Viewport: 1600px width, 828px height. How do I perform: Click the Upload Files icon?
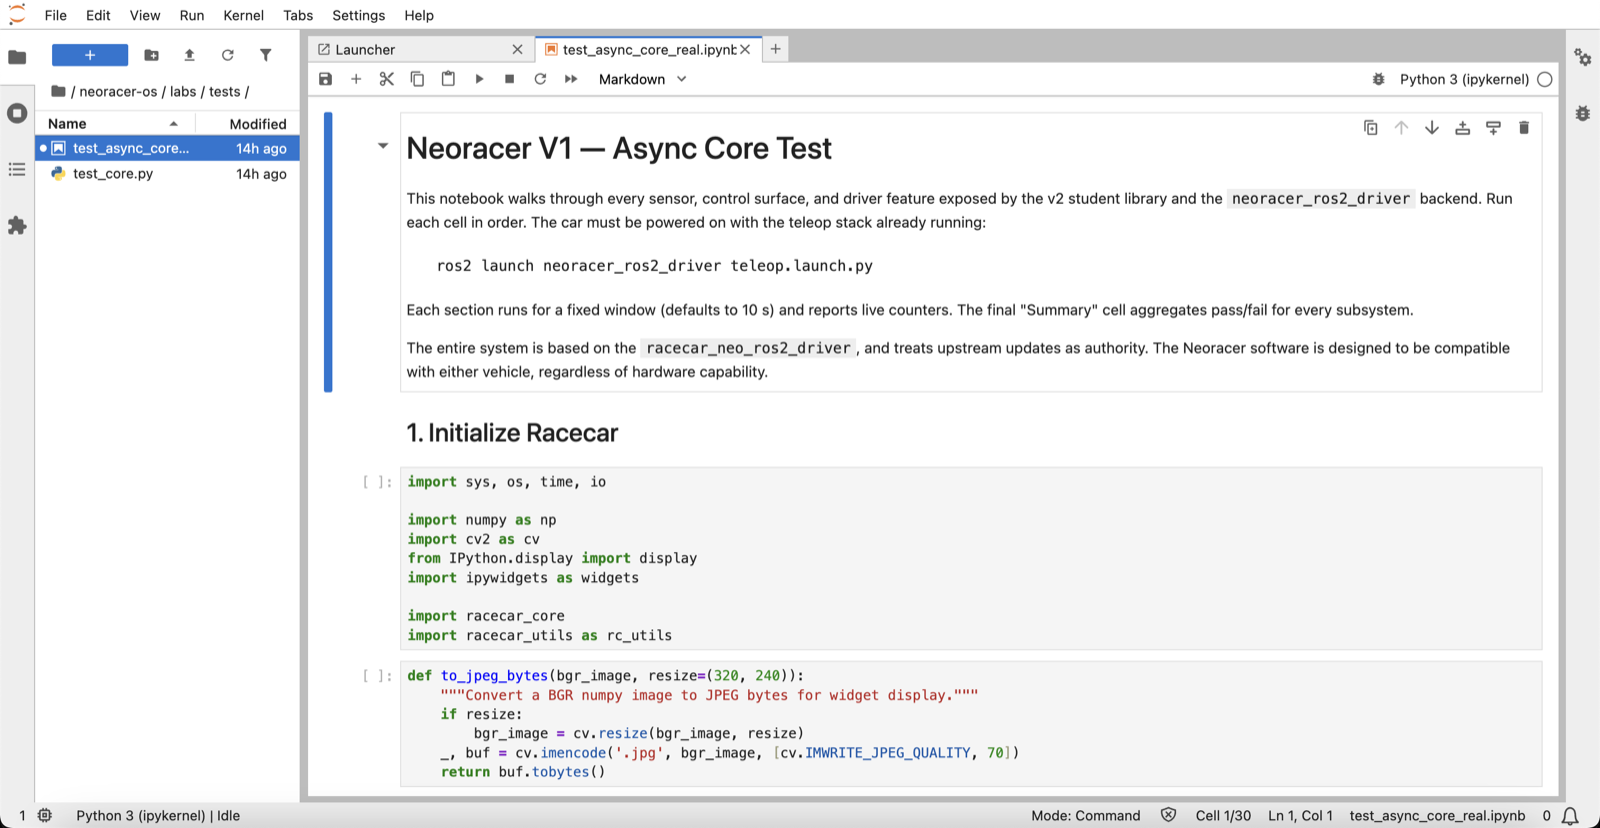click(x=189, y=55)
